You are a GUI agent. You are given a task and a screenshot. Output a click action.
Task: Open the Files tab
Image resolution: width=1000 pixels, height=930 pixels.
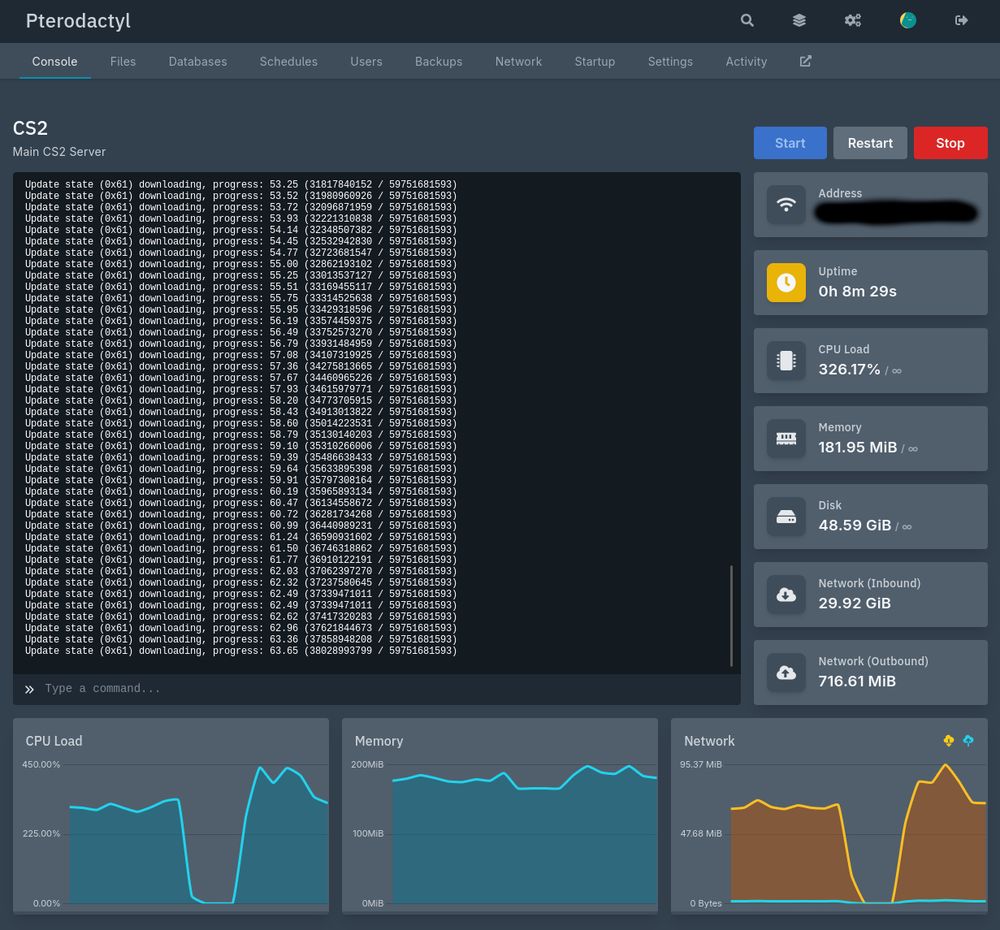coord(122,62)
